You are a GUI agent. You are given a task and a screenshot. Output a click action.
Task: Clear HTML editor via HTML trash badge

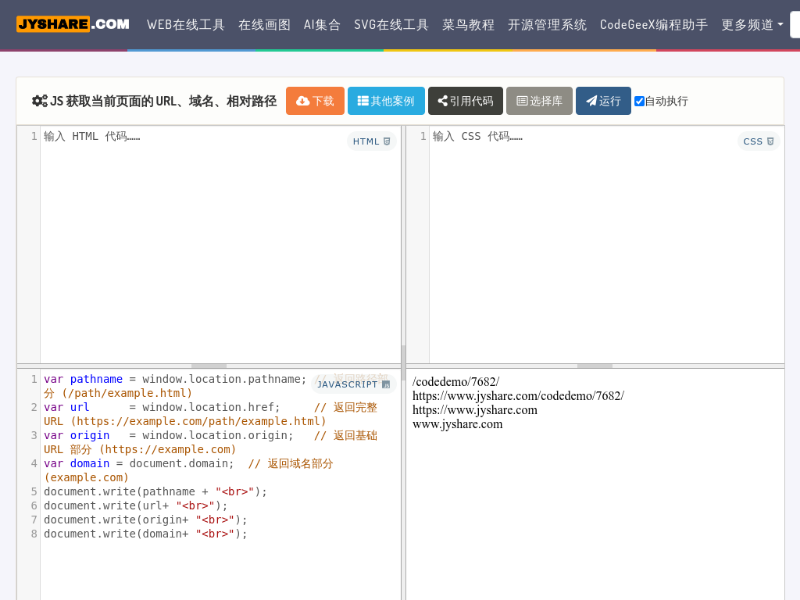[x=372, y=142]
